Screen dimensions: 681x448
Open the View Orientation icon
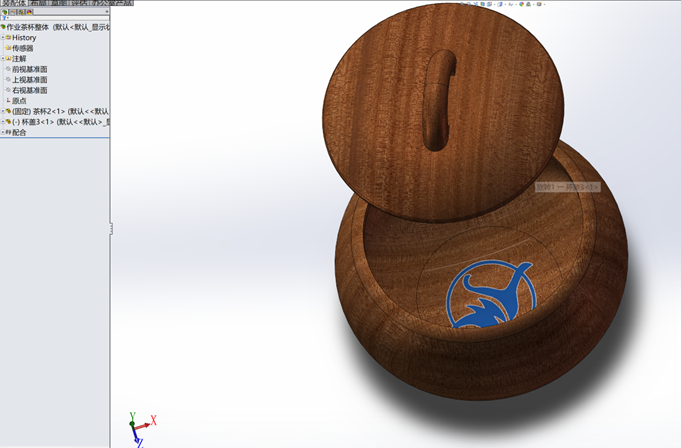click(x=489, y=4)
